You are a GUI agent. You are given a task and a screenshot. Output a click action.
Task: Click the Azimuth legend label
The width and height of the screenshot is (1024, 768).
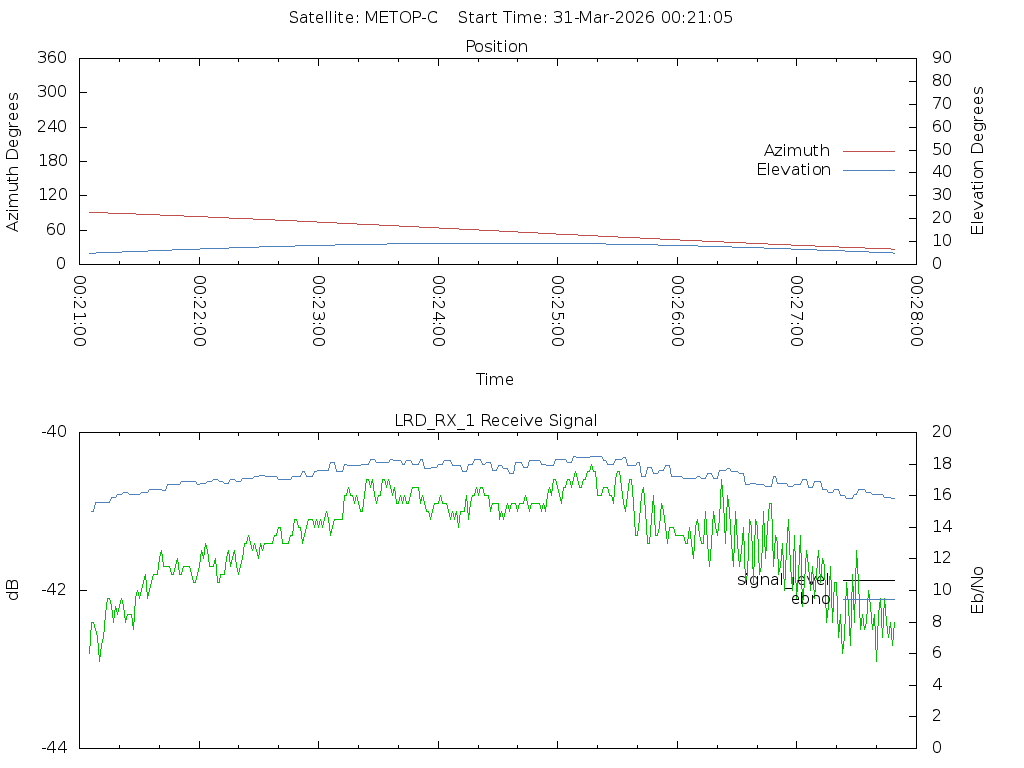point(796,150)
